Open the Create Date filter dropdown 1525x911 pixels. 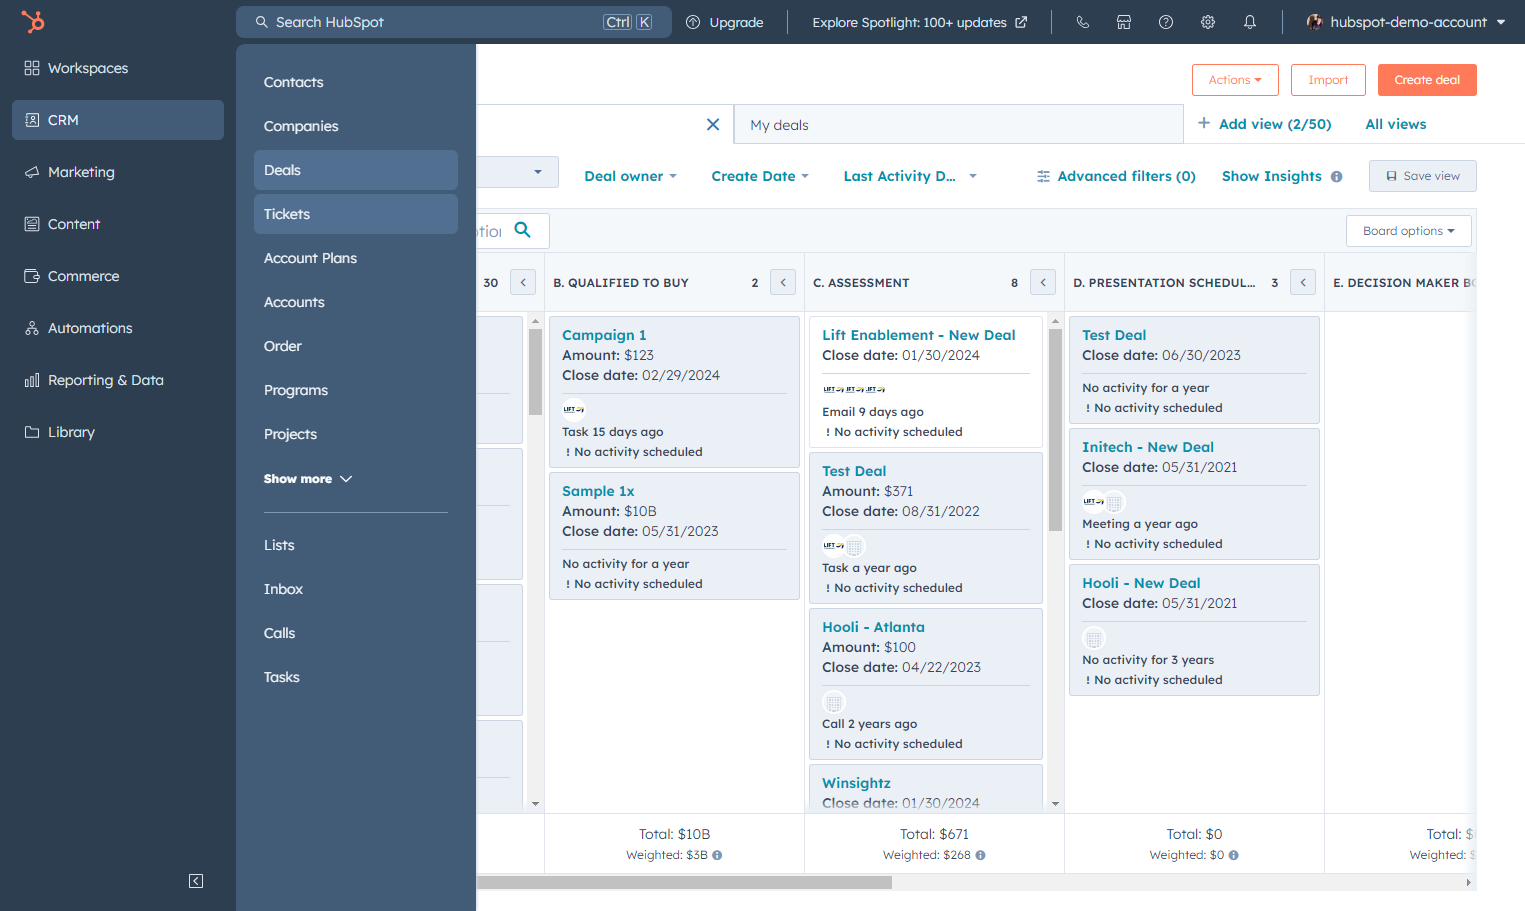point(760,176)
